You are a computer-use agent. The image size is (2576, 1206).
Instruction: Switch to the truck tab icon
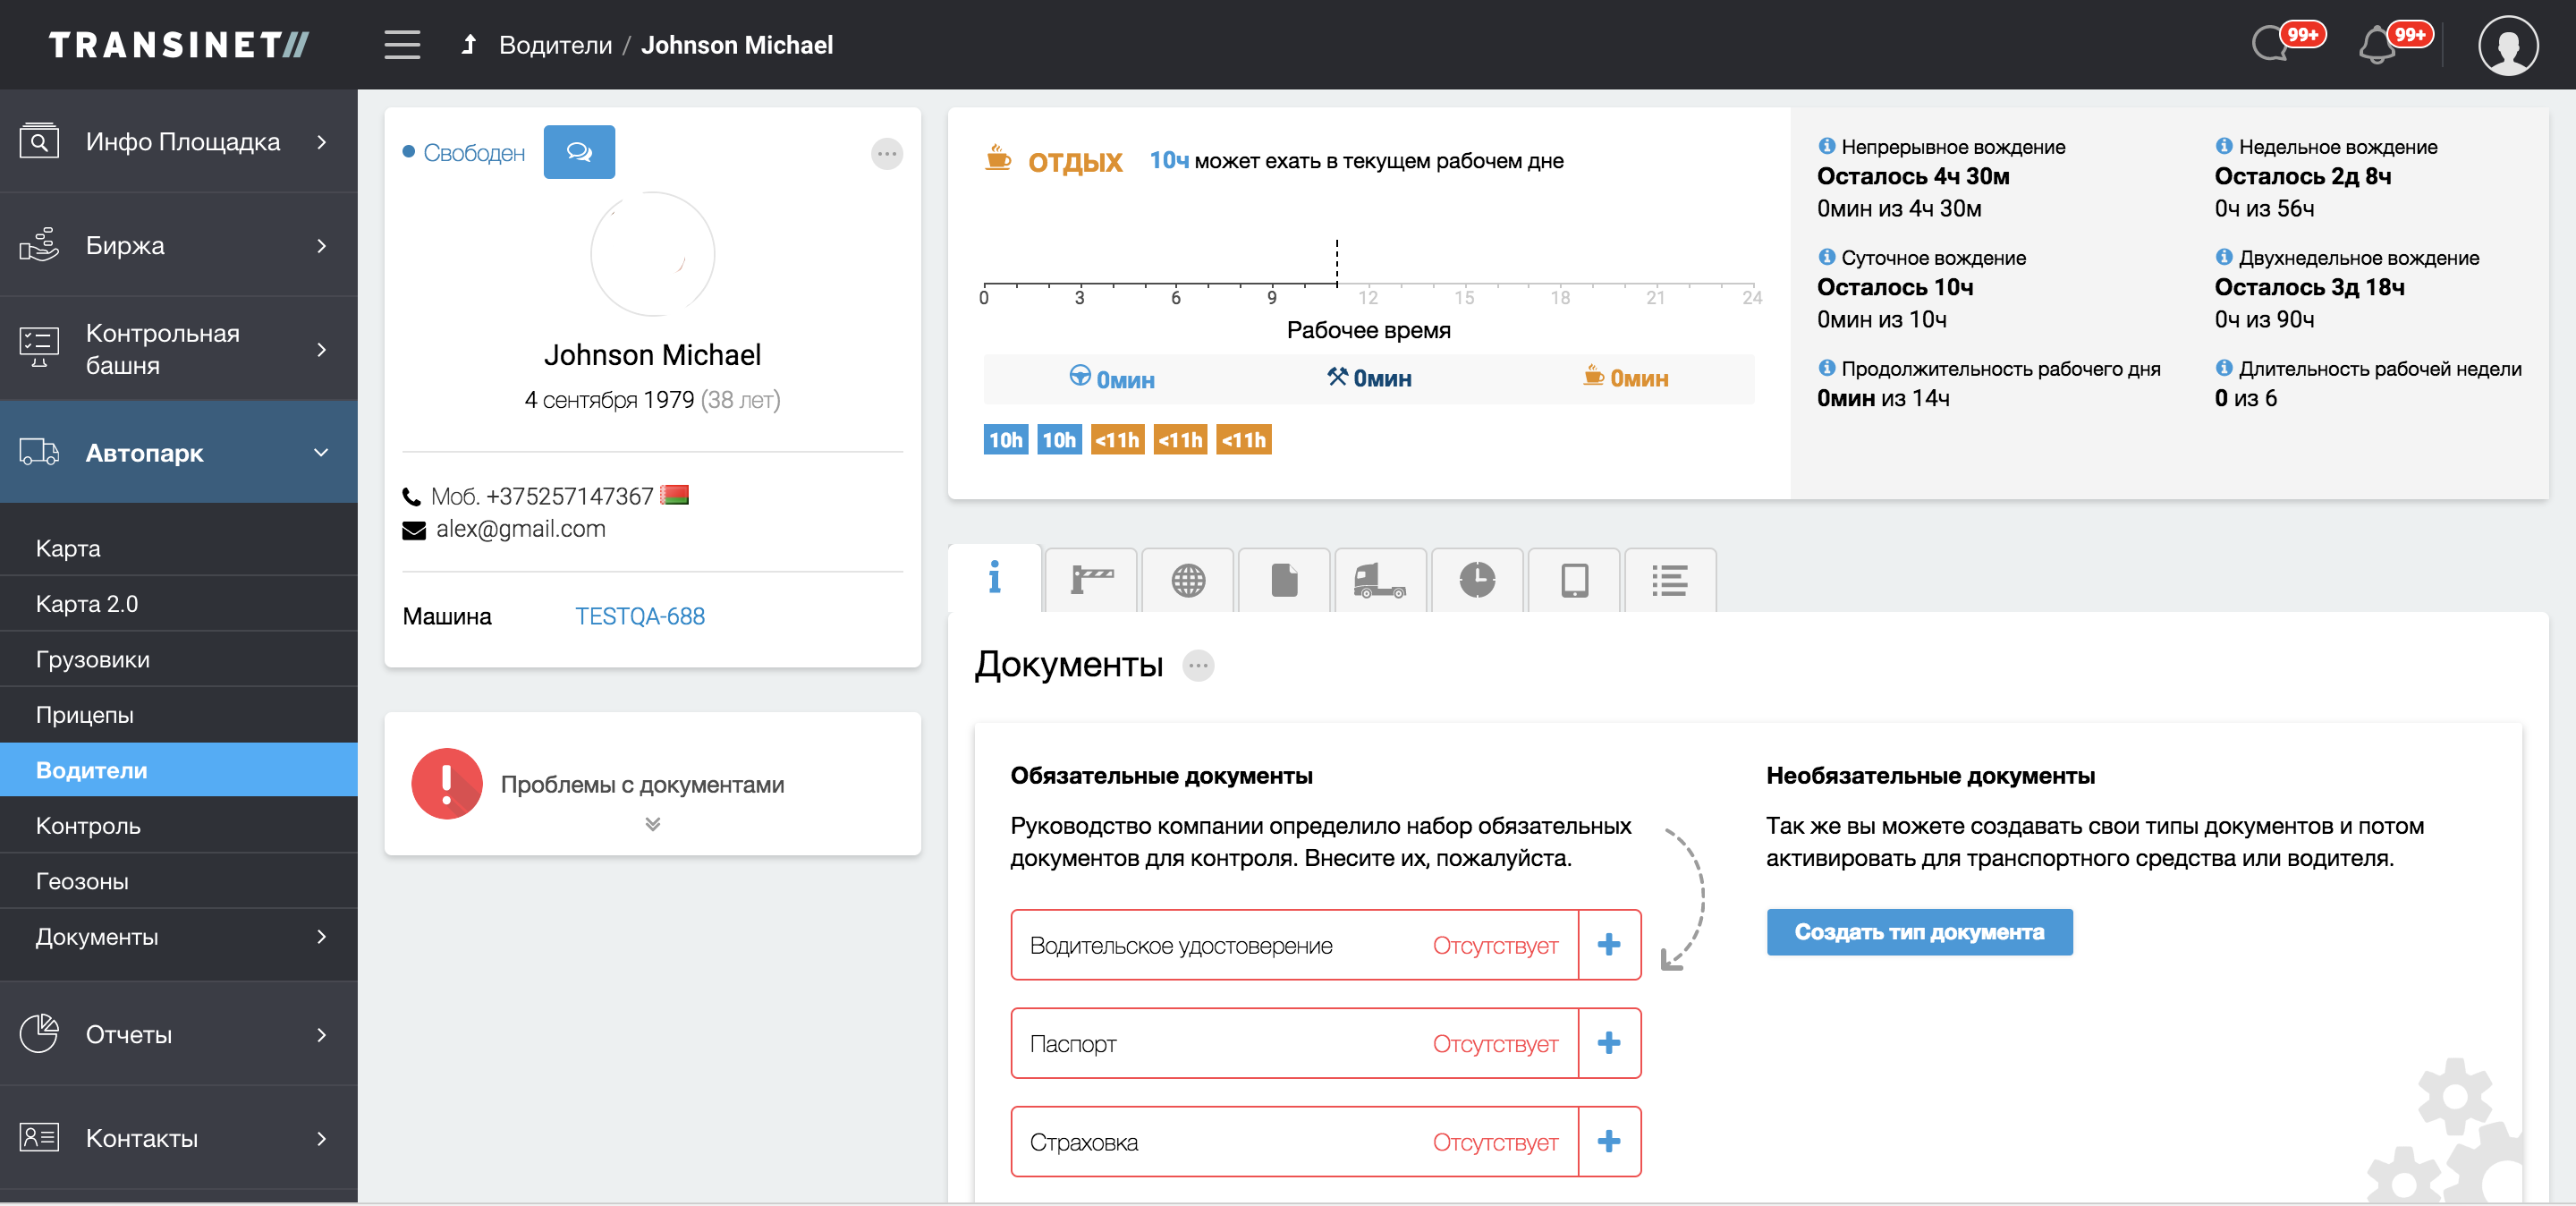coord(1379,580)
